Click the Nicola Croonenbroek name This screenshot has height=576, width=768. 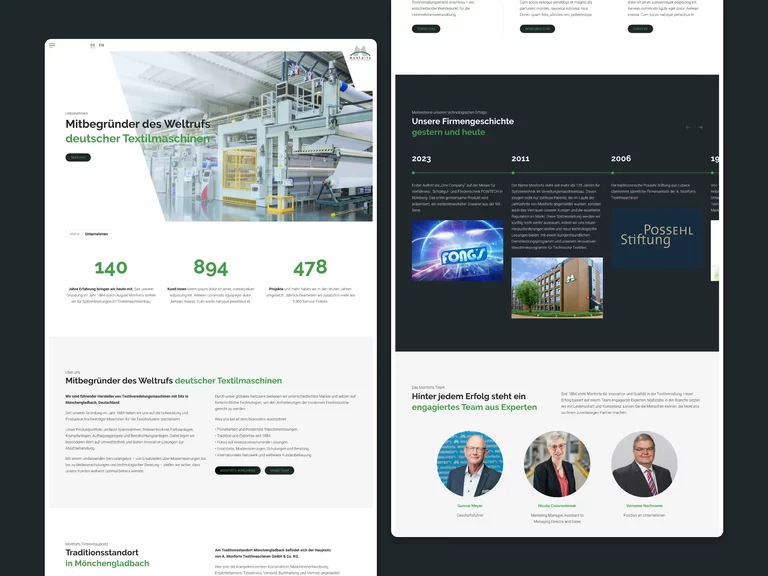[557, 505]
